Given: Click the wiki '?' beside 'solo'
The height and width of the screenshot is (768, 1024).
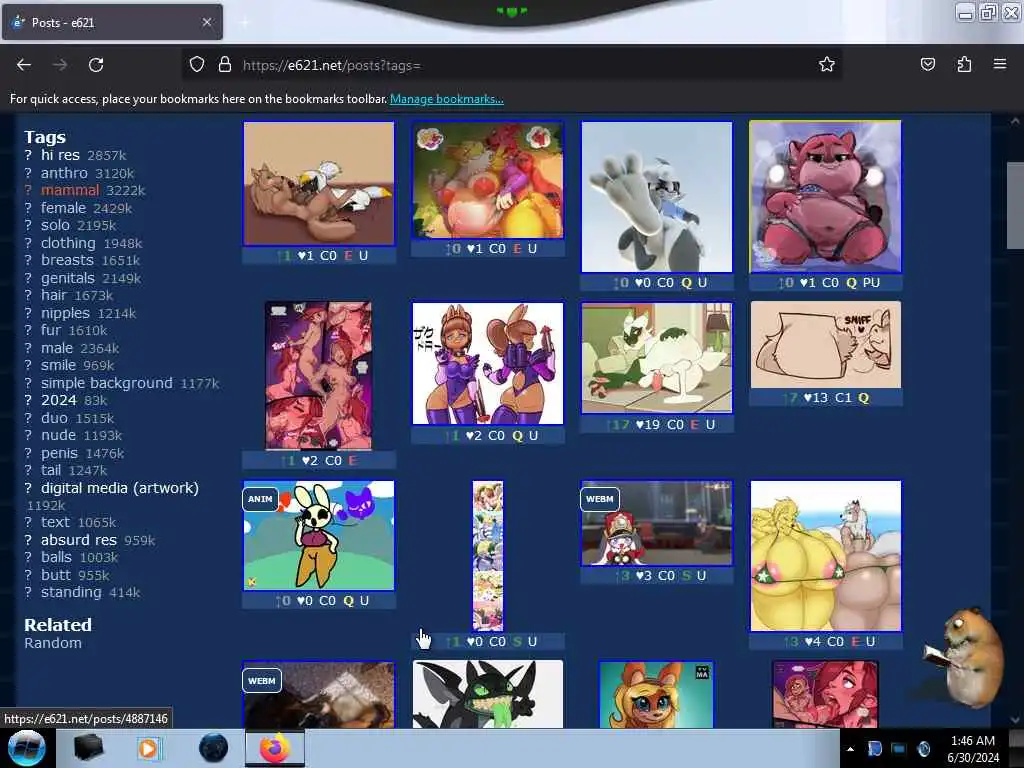Looking at the screenshot, I should (28, 225).
